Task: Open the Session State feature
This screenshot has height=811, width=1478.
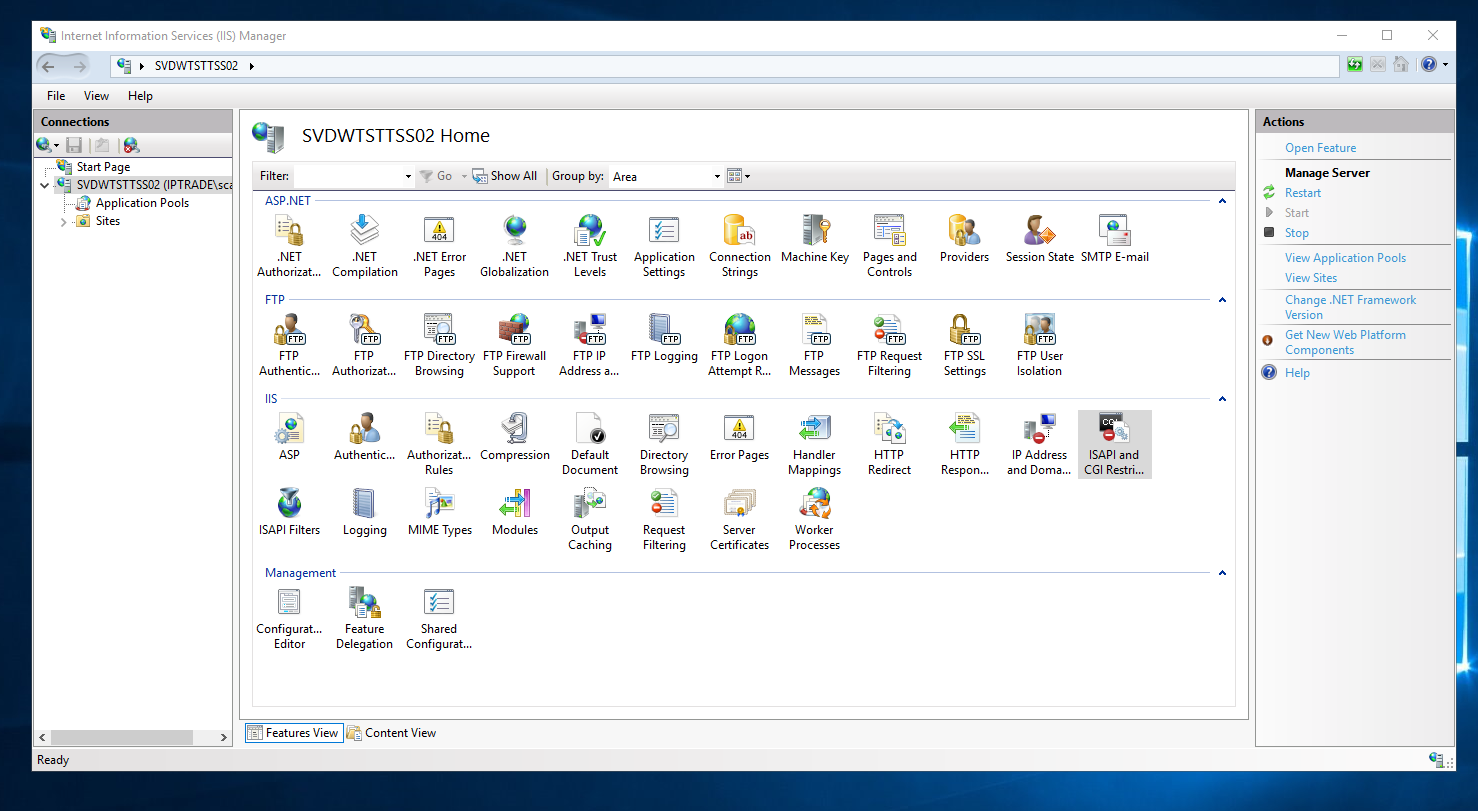Action: tap(1040, 239)
